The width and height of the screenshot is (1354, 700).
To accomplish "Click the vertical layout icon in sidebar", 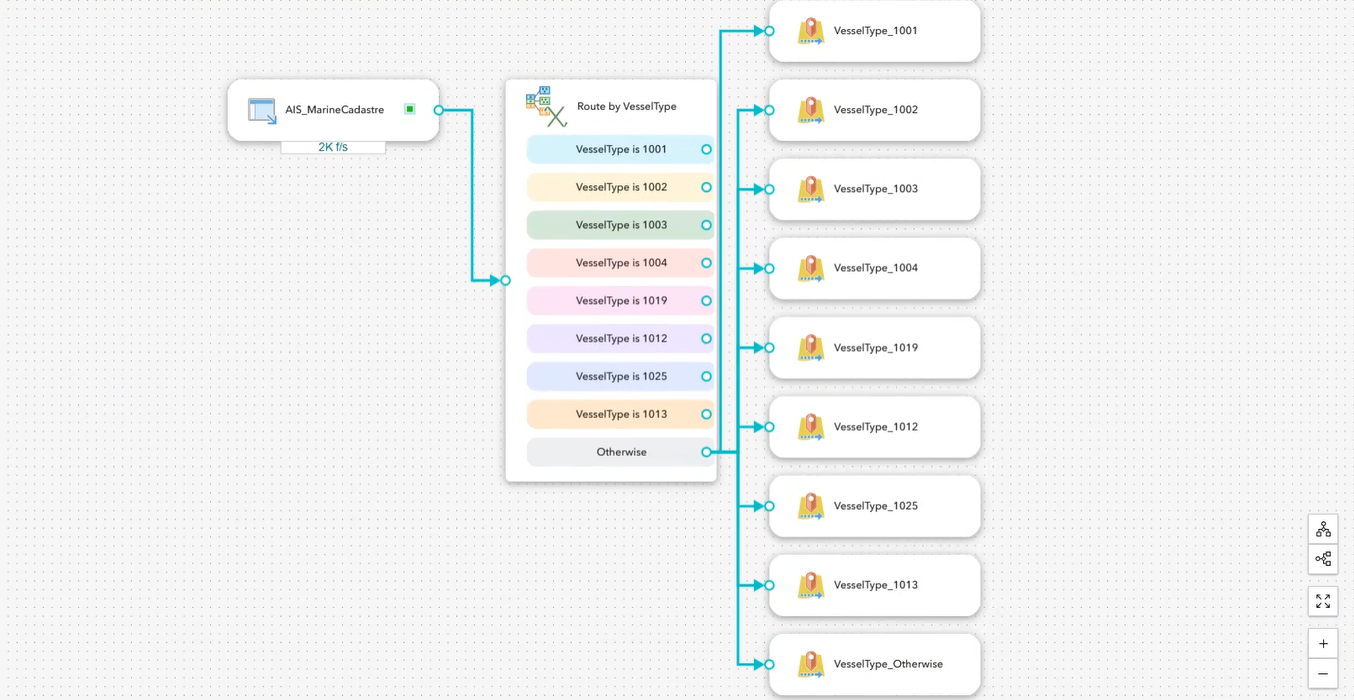I will (x=1323, y=528).
